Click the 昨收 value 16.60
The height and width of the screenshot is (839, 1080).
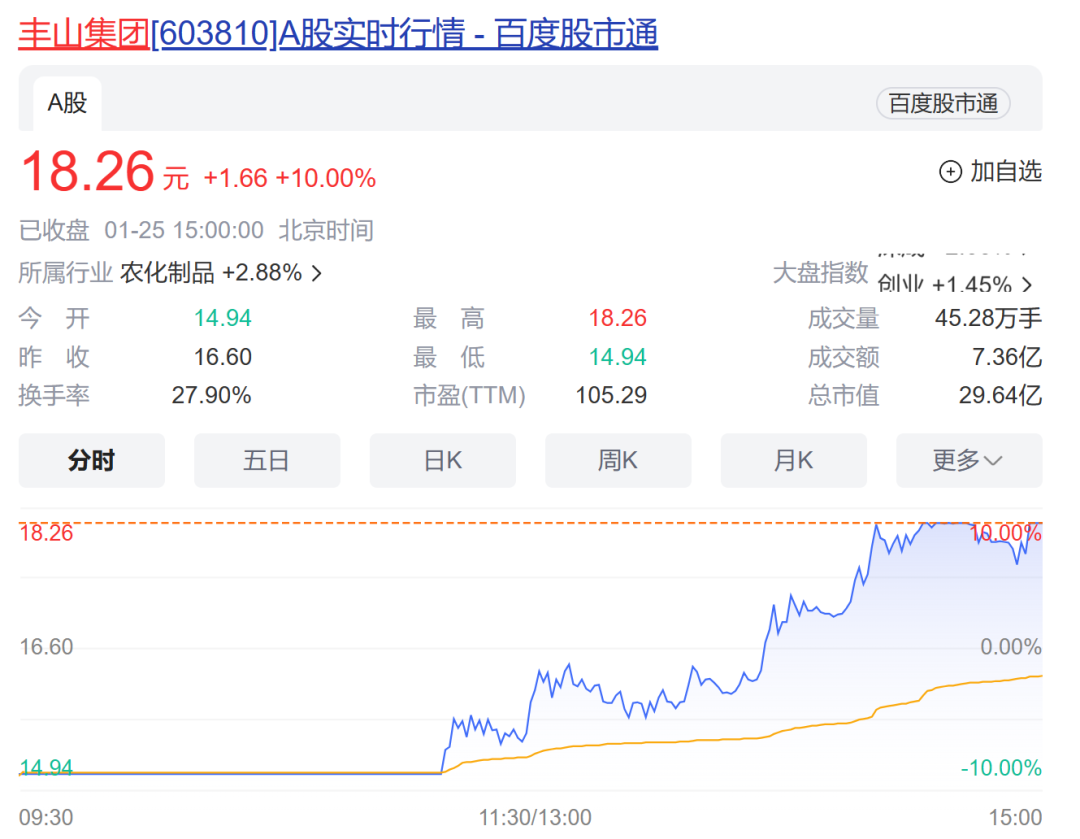pyautogui.click(x=222, y=357)
